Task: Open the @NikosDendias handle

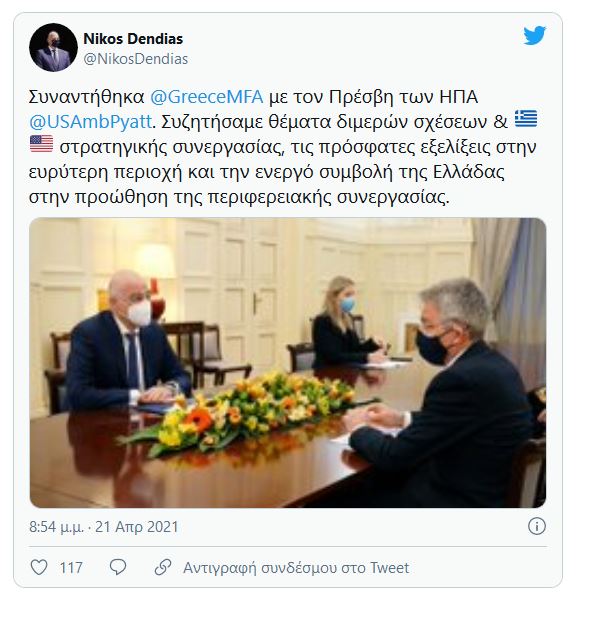Action: 136,59
